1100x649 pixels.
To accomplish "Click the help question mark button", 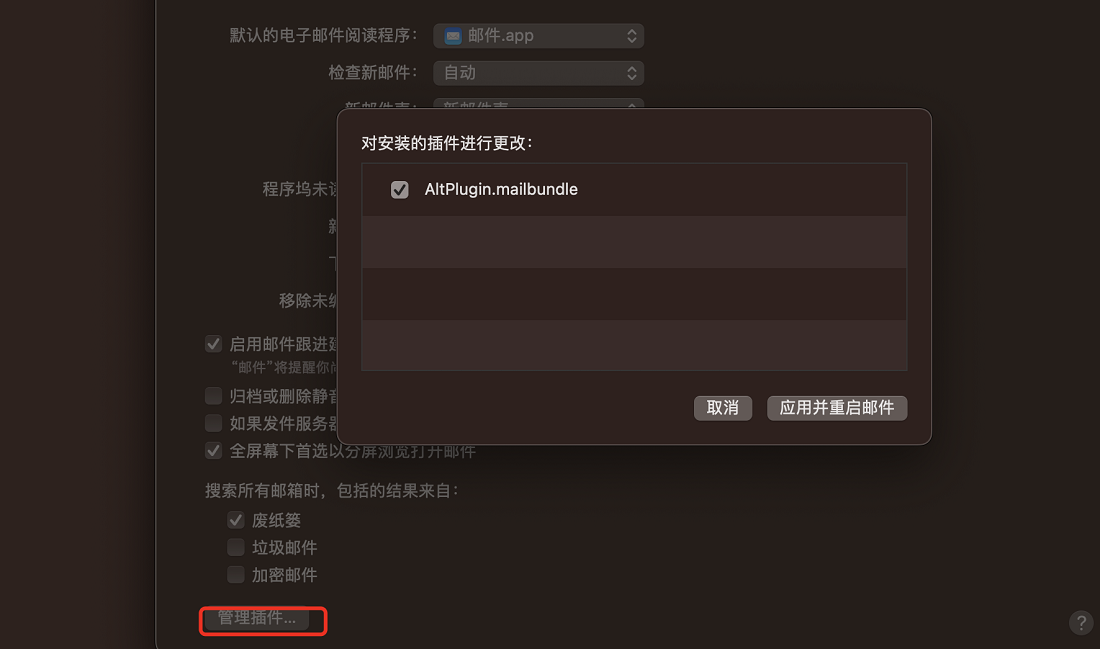I will [x=1081, y=622].
